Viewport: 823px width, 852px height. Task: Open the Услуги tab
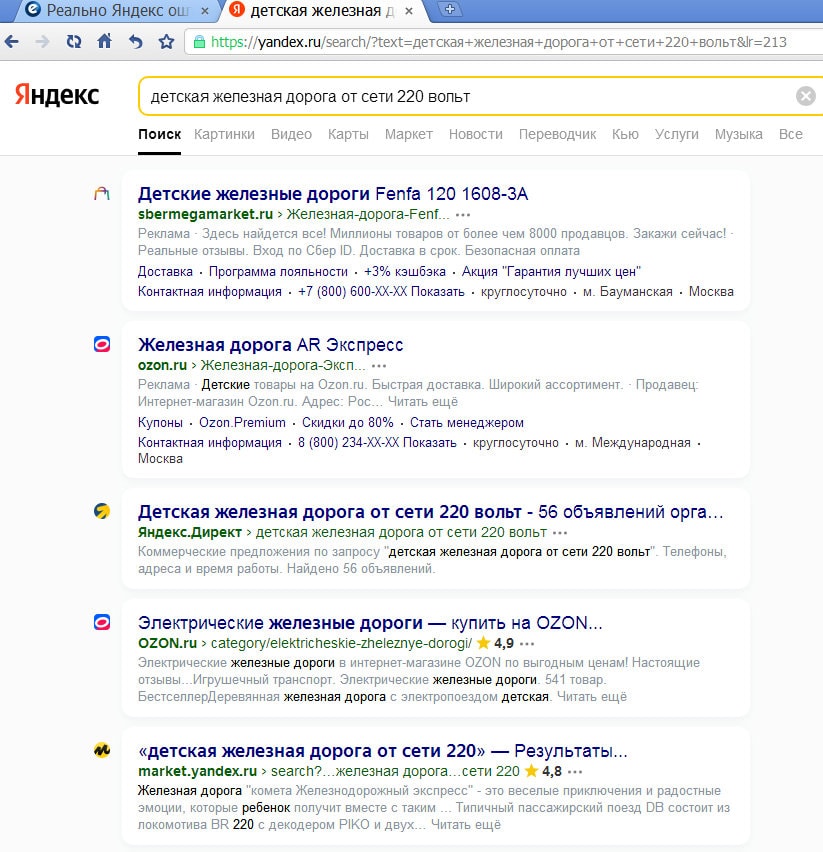(676, 134)
